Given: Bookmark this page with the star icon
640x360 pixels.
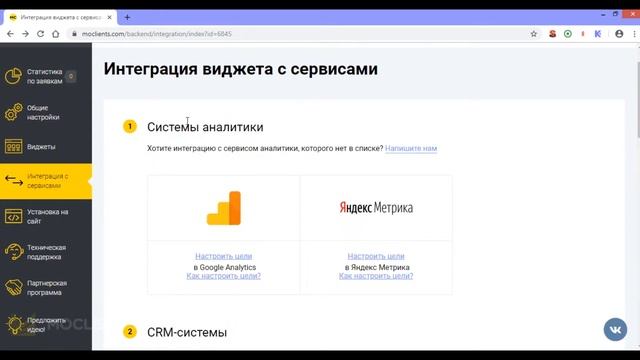Looking at the screenshot, I should [533, 34].
